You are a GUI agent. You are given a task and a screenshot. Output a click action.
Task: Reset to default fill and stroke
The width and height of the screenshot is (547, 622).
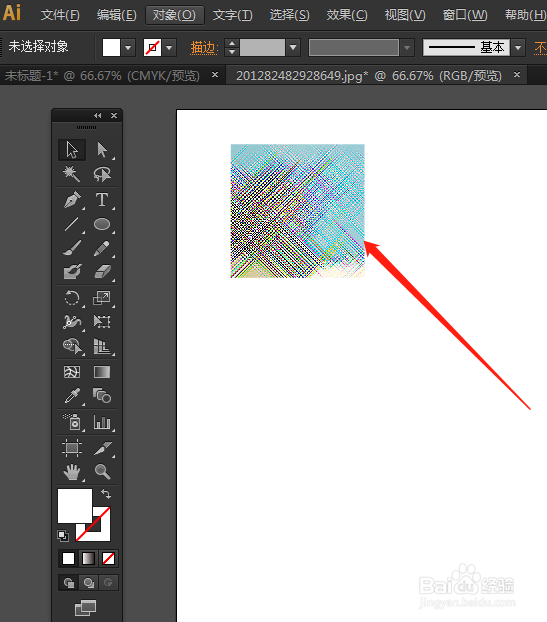click(63, 536)
